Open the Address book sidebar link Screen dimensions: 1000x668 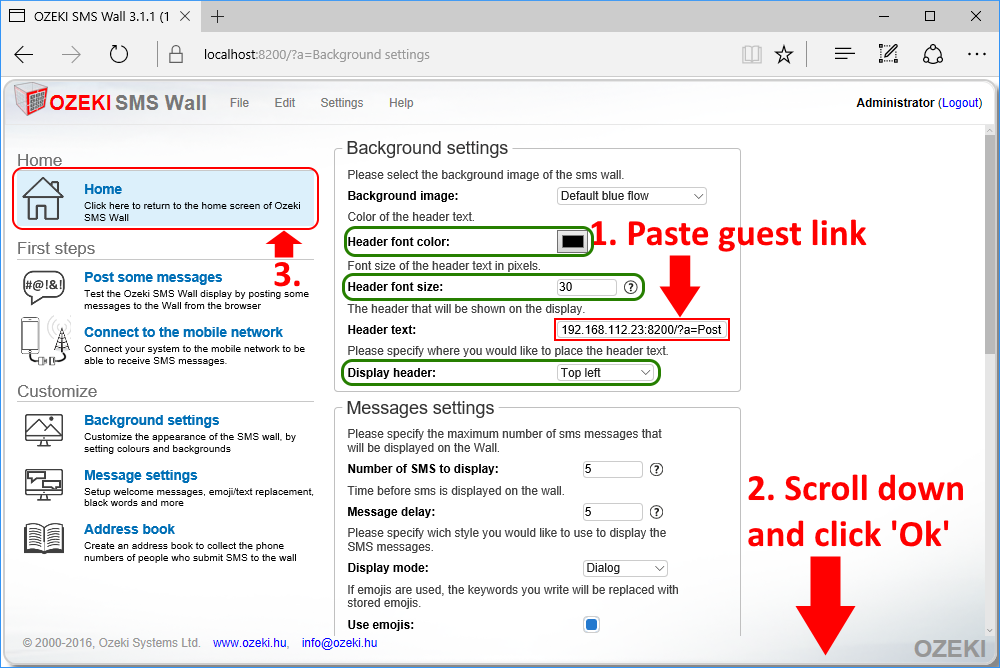(x=129, y=529)
